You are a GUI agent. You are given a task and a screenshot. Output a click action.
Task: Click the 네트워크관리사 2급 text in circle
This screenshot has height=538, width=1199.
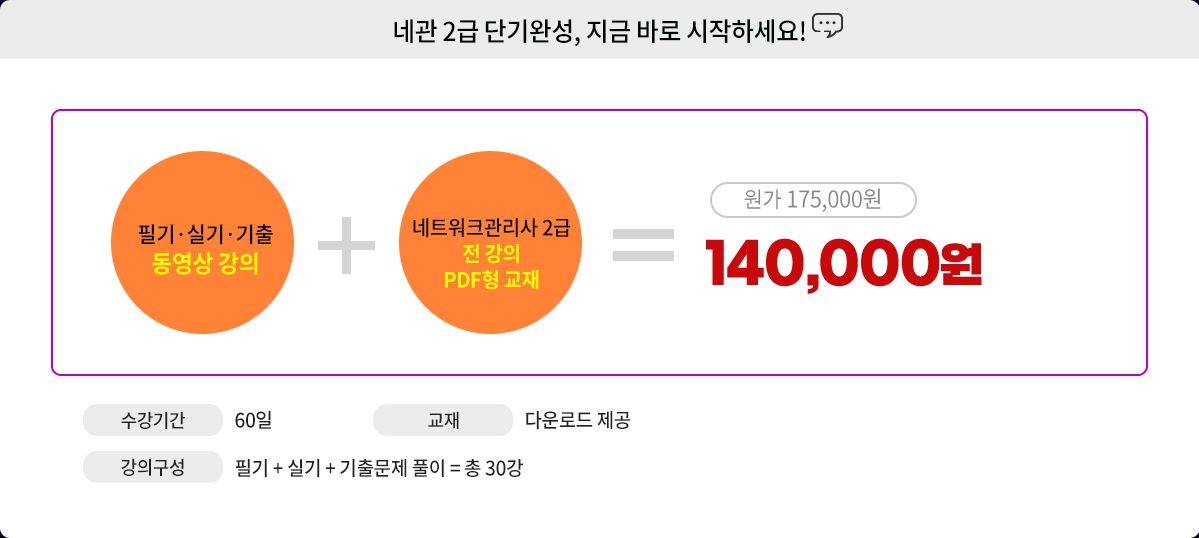(490, 227)
